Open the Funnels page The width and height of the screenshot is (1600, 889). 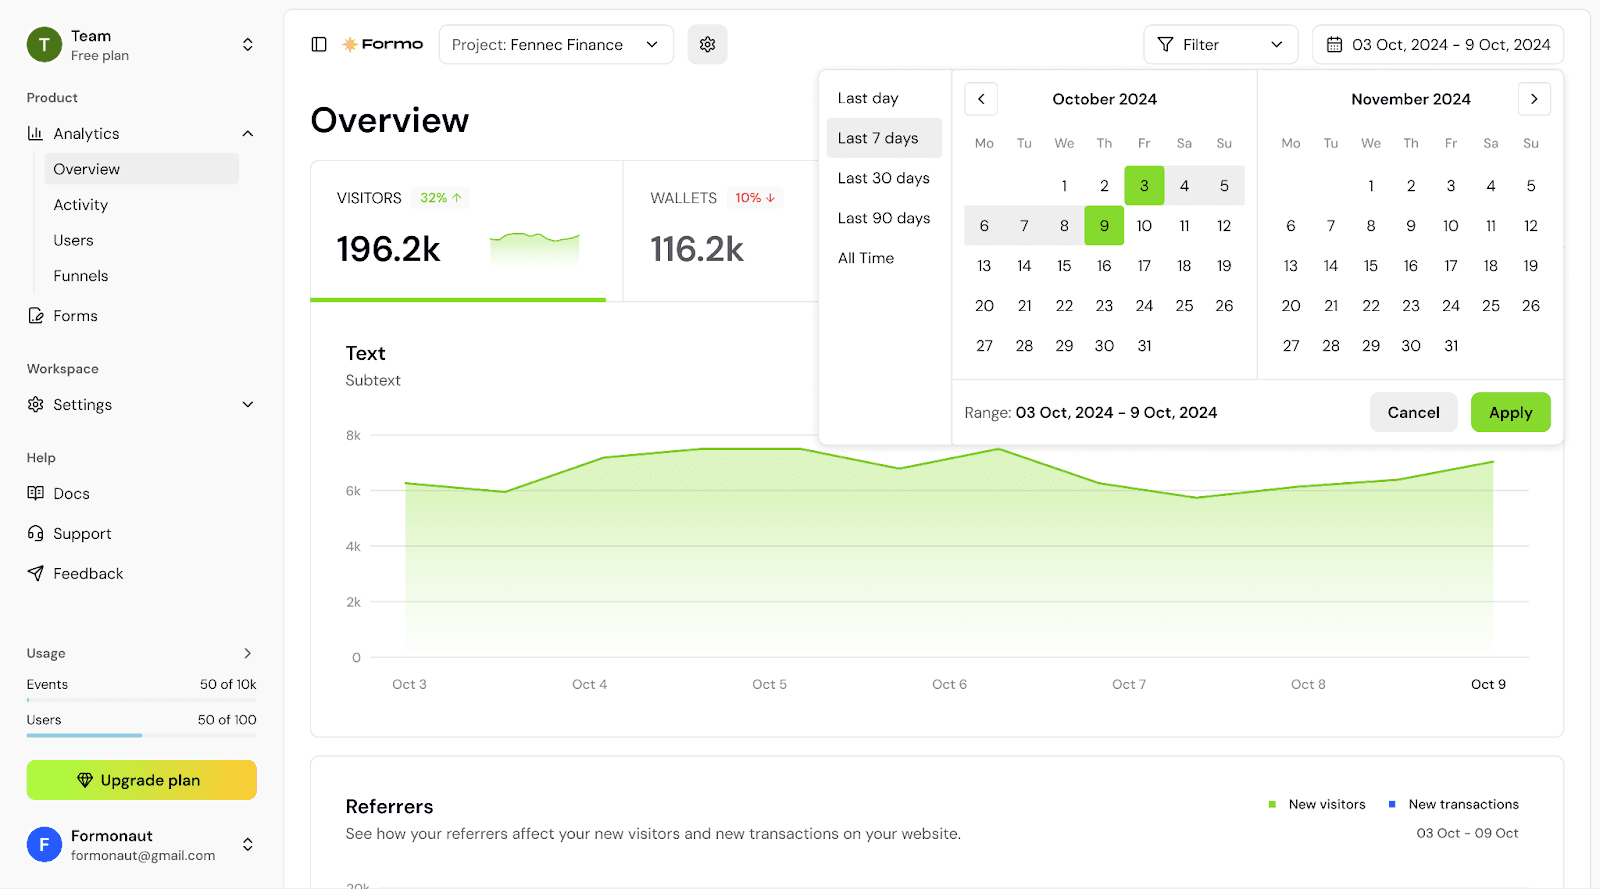[x=81, y=276]
